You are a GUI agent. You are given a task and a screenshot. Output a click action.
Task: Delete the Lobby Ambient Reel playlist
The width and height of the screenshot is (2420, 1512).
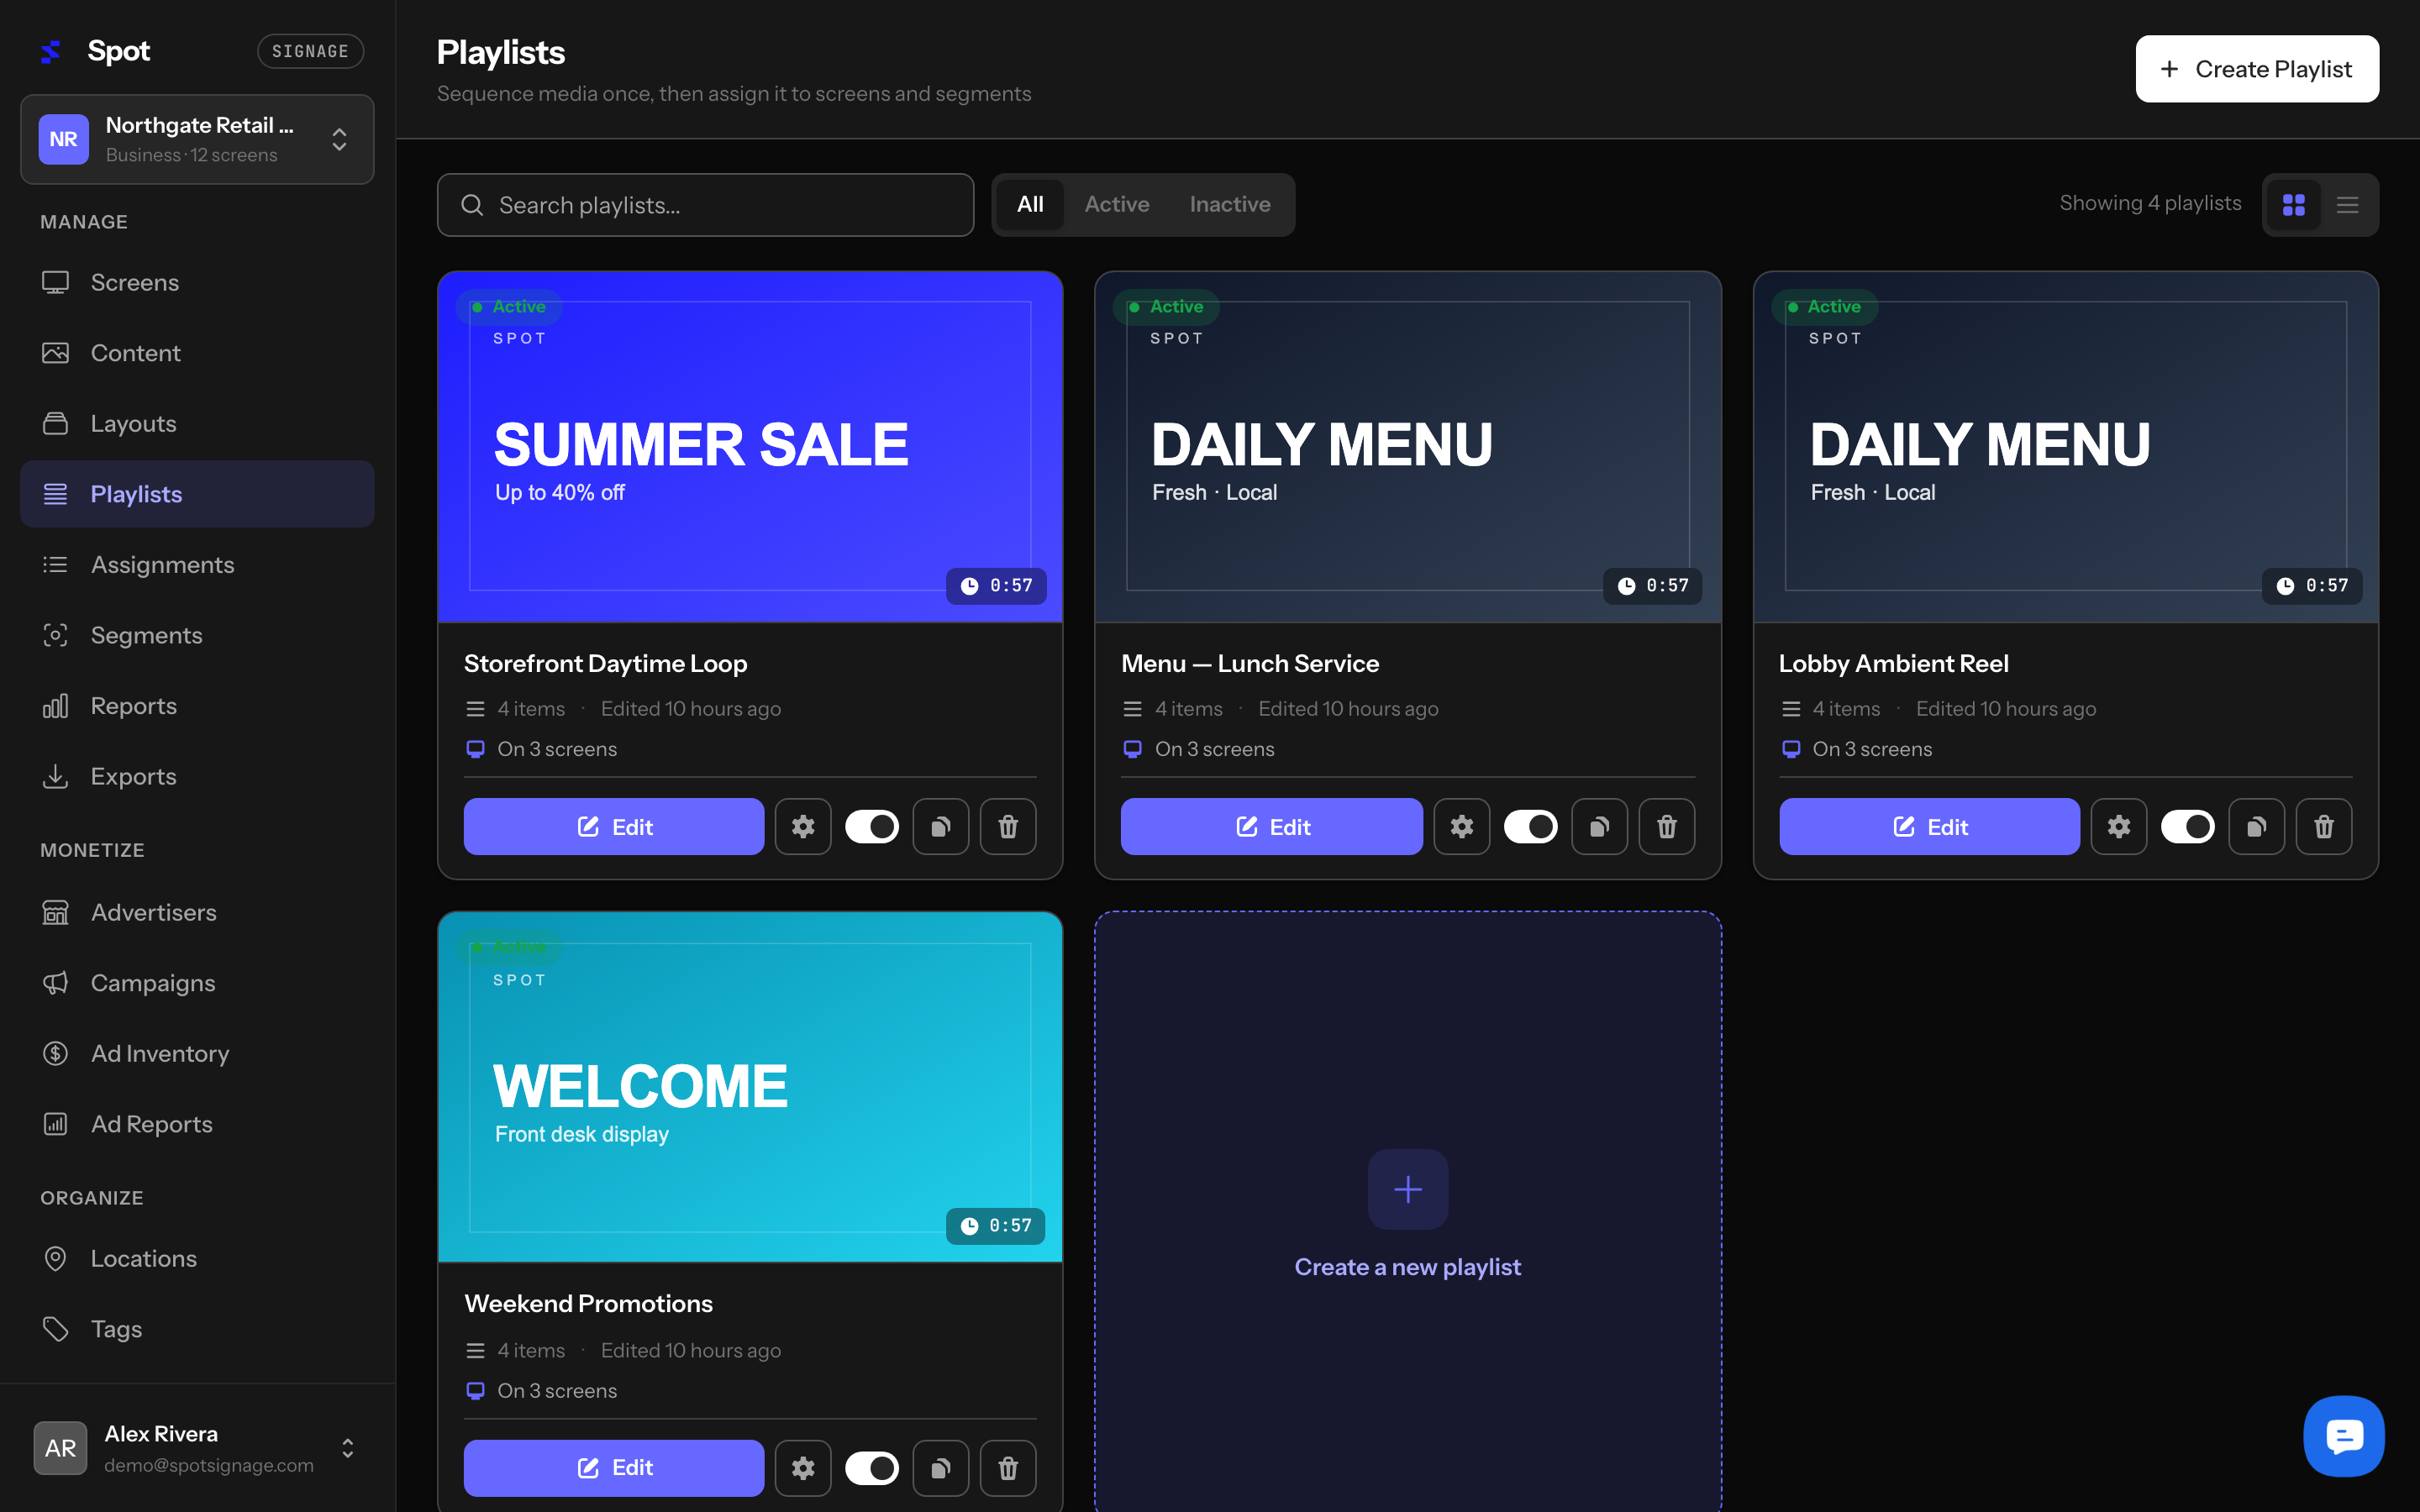tap(2324, 826)
